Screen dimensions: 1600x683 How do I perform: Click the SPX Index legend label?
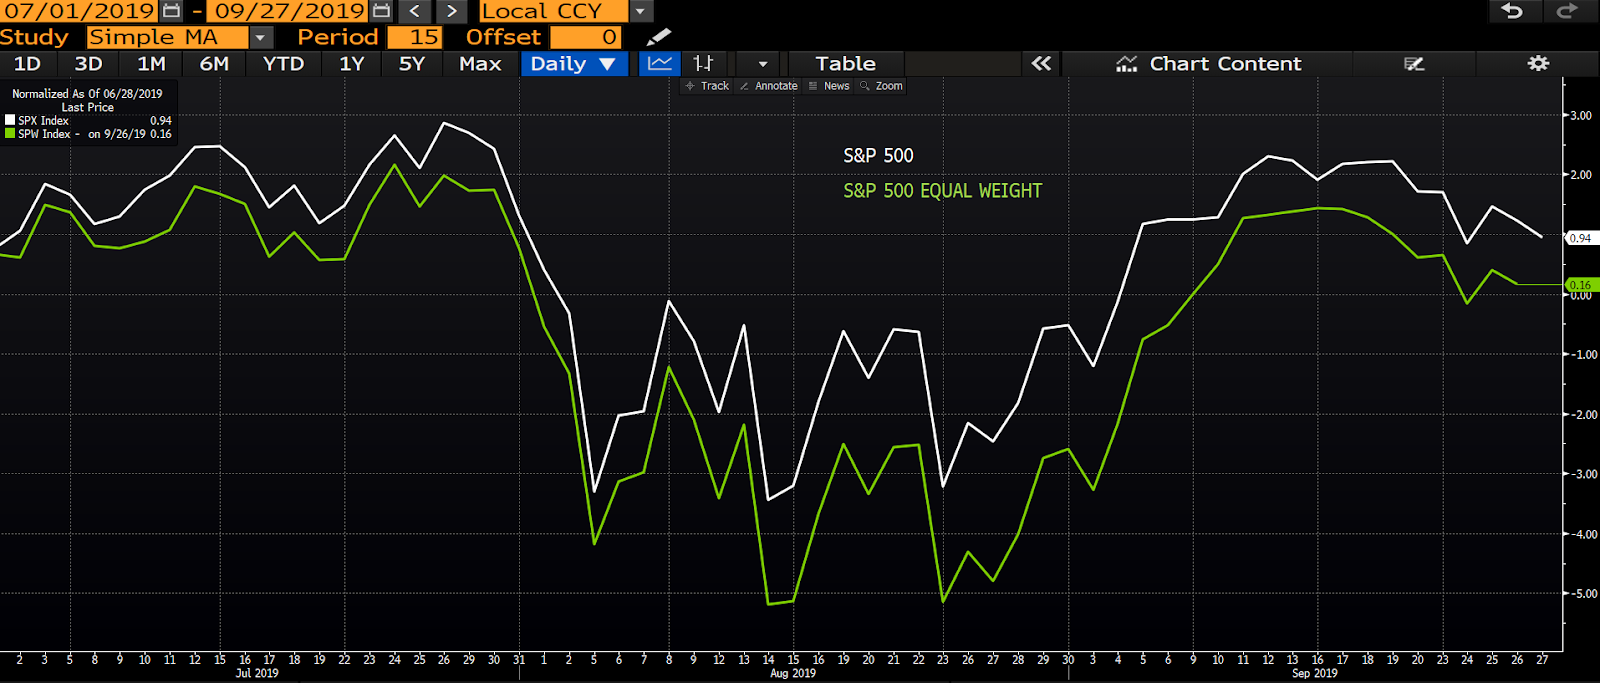point(43,120)
